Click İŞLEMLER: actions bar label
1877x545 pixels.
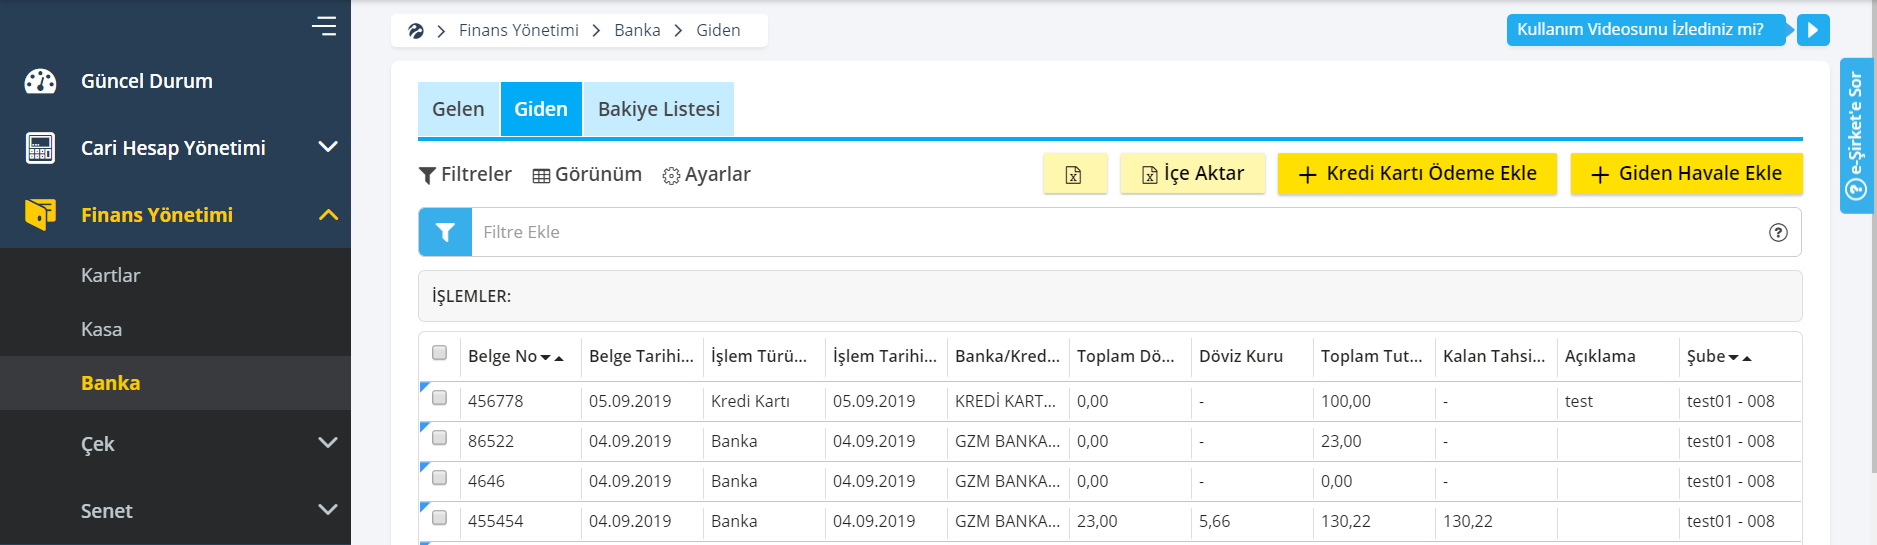click(471, 296)
